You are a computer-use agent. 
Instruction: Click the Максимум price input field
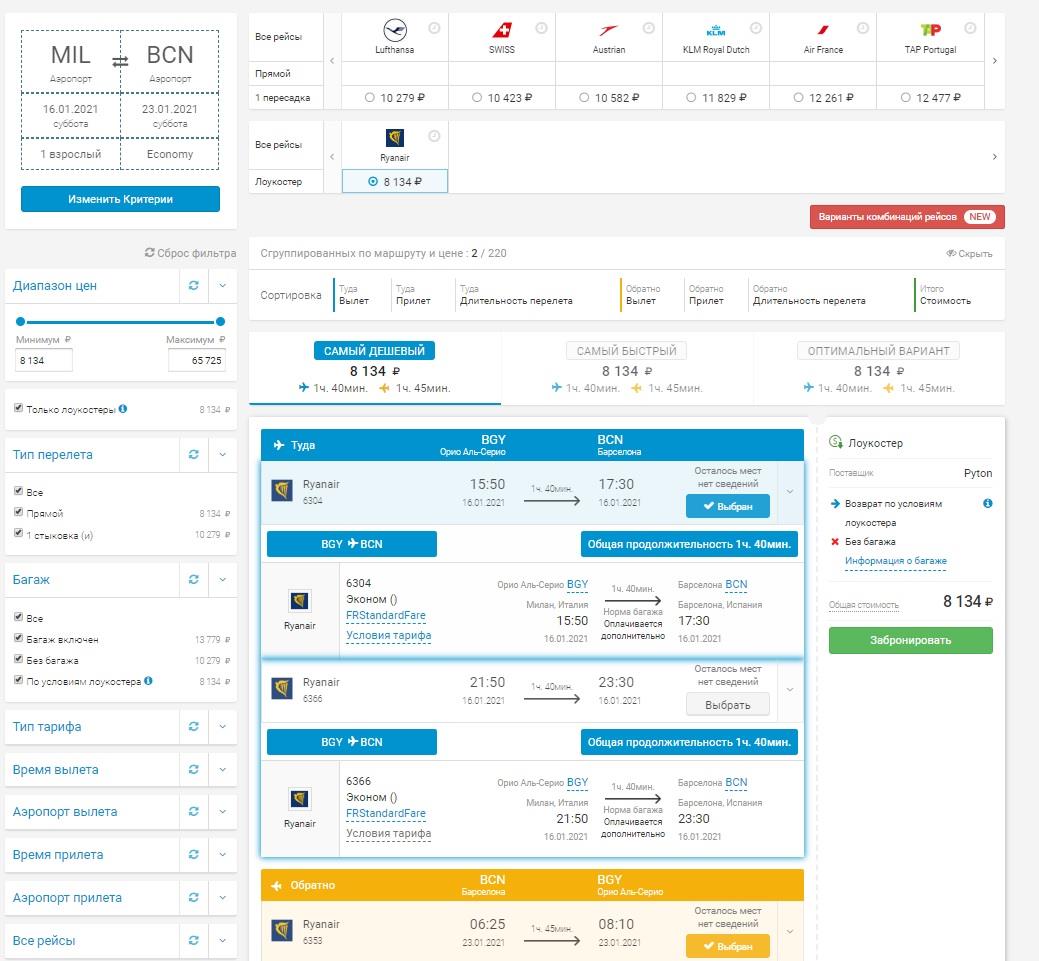pyautogui.click(x=197, y=361)
